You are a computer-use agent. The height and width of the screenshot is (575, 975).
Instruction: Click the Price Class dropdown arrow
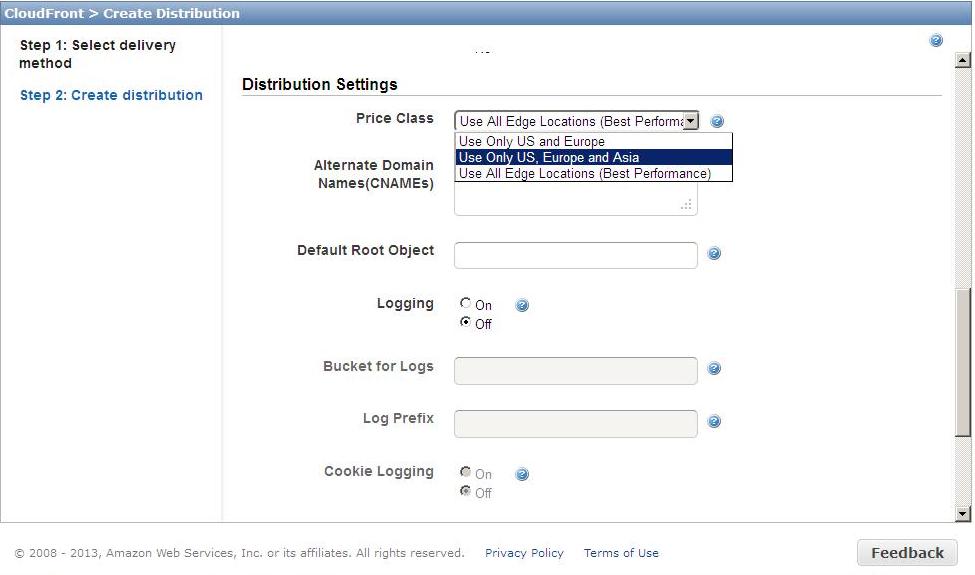(x=691, y=121)
